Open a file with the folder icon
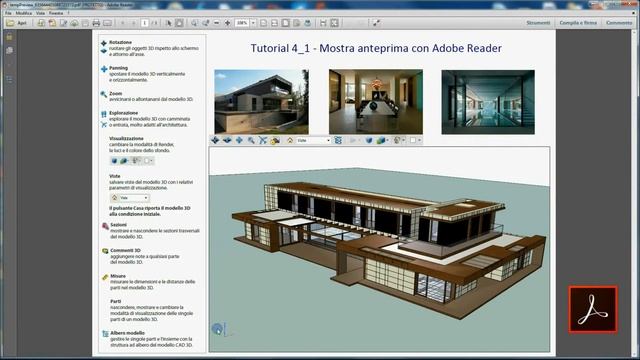 (10, 23)
